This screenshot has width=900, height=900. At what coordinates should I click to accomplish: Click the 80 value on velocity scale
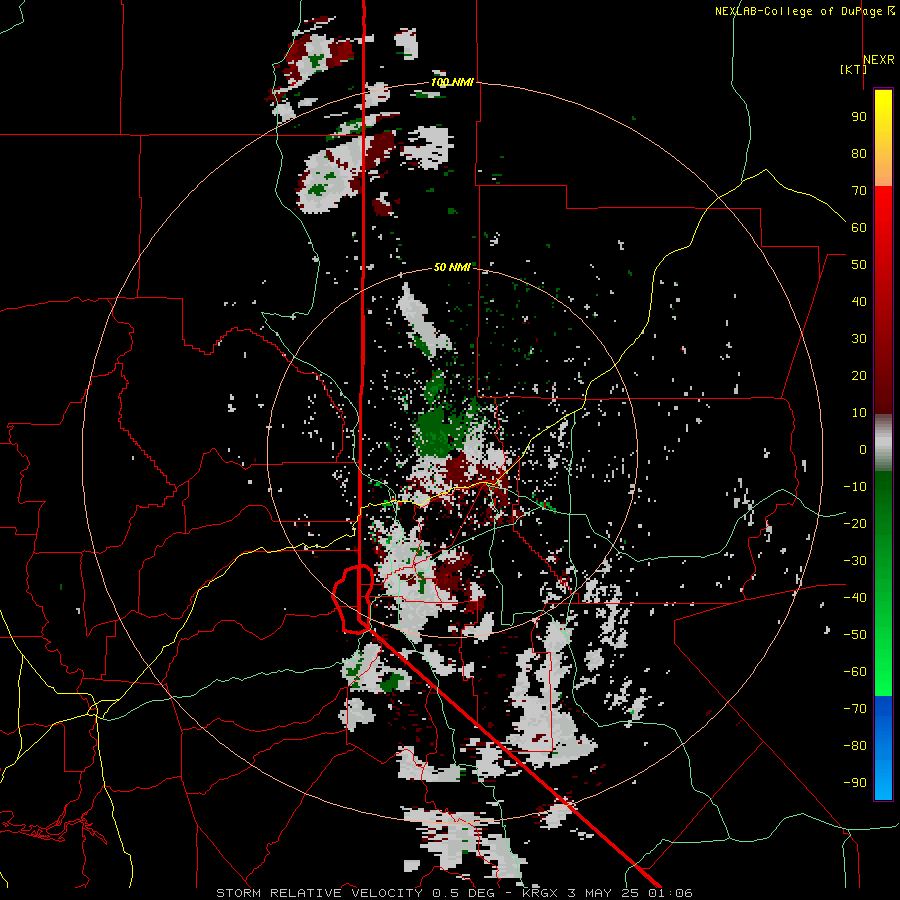859,153
